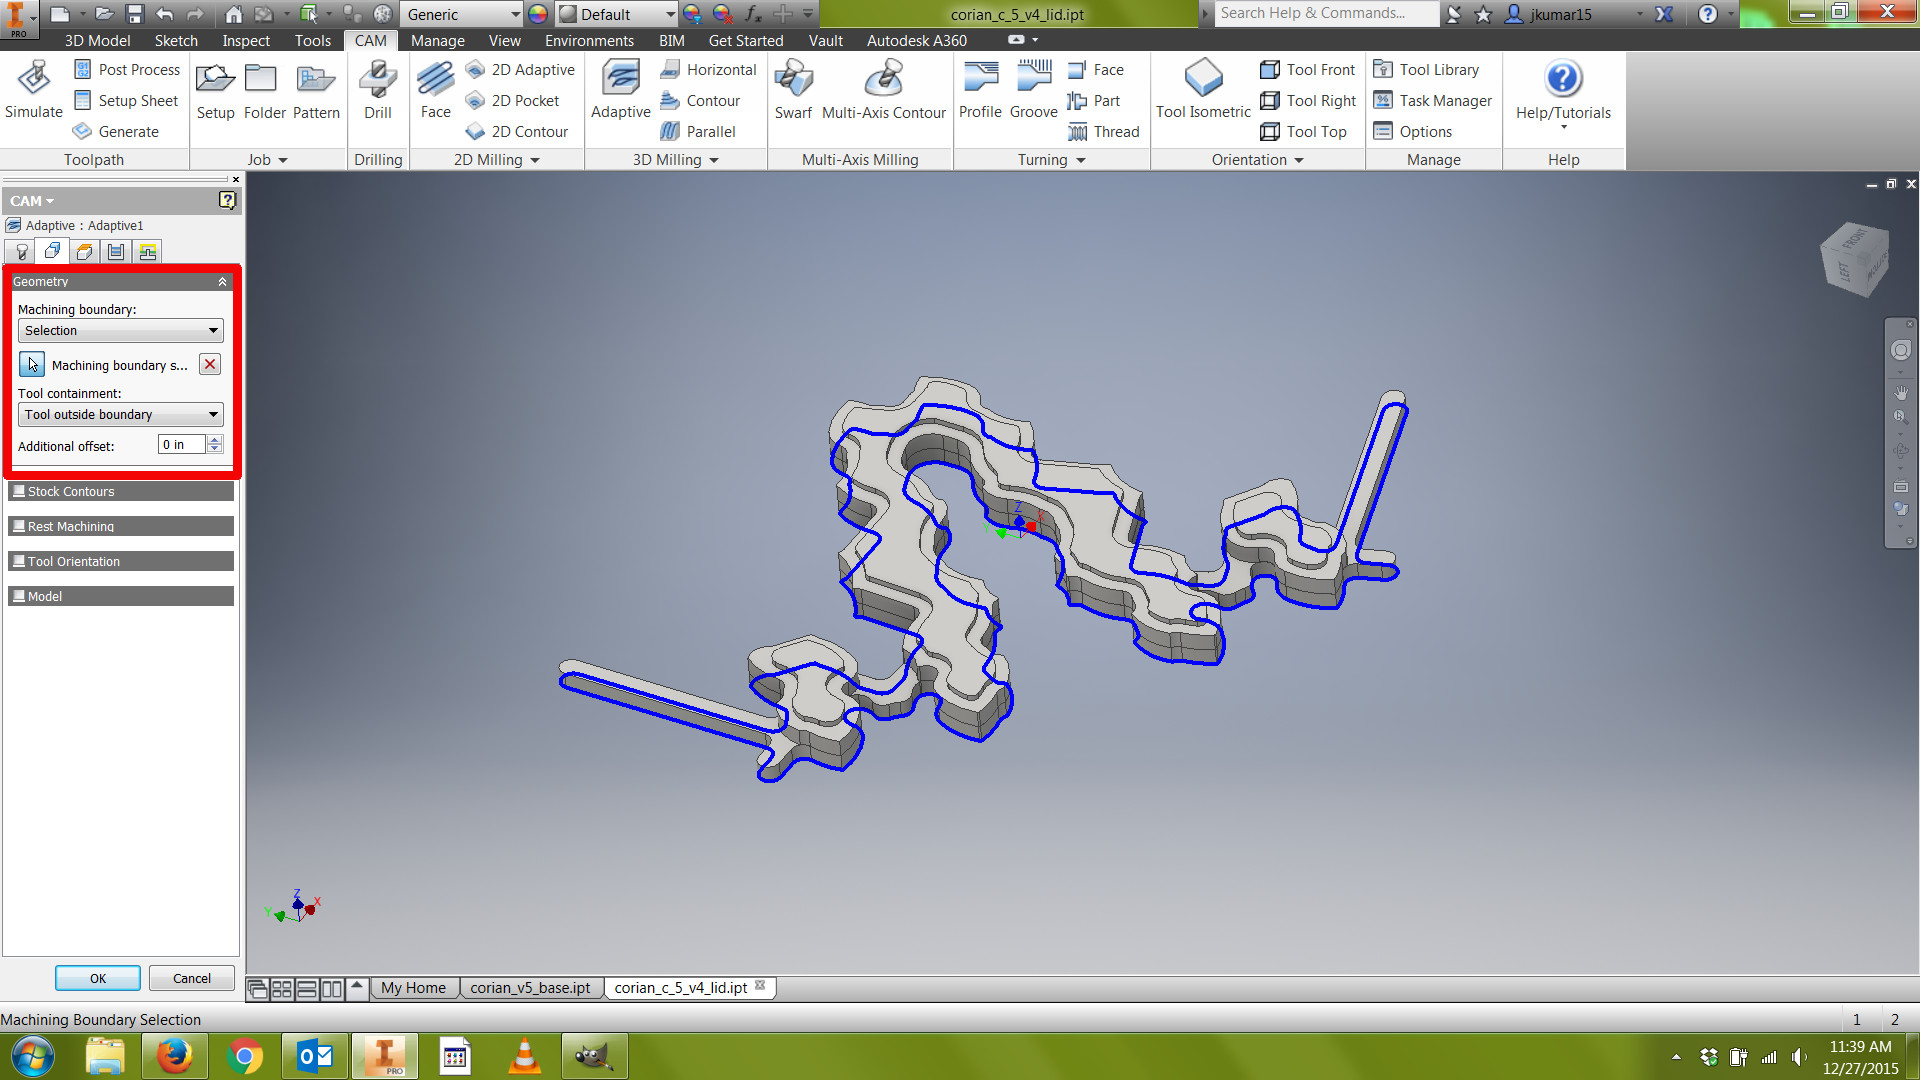Switch to the Tool Isometric view

click(x=1203, y=90)
